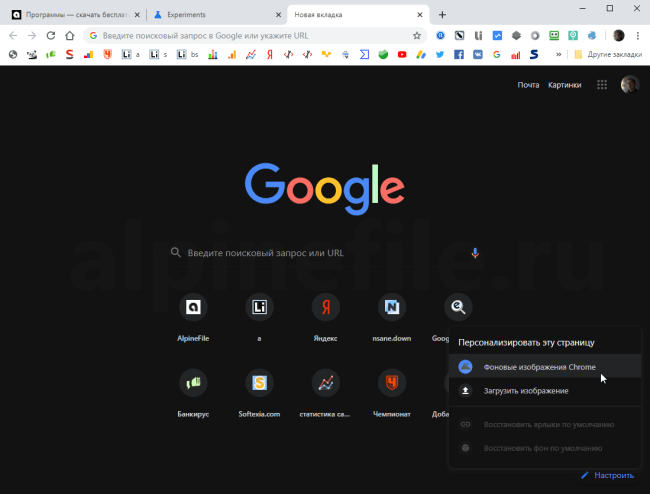The width and height of the screenshot is (650, 494).
Task: Open the Google 'G' bookmark in the bookmarks bar
Action: (497, 54)
